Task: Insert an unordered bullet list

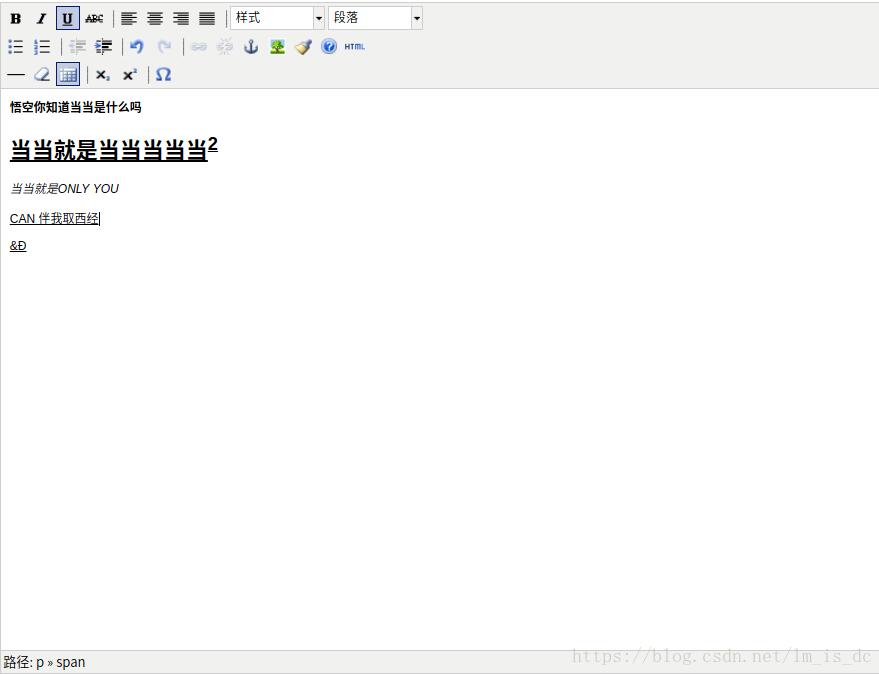Action: [16, 47]
